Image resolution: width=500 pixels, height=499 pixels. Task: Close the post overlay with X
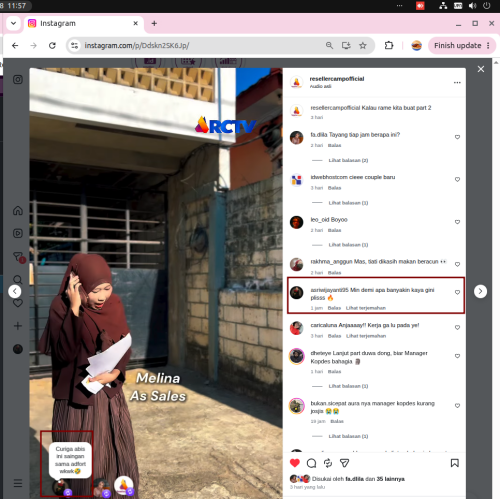click(481, 69)
